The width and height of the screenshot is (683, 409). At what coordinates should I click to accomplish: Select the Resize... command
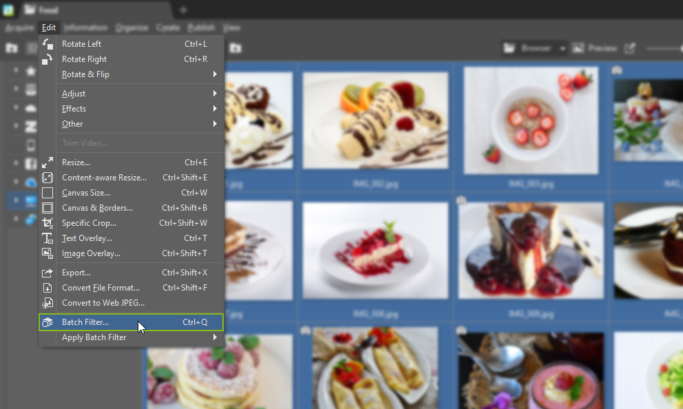coord(131,162)
